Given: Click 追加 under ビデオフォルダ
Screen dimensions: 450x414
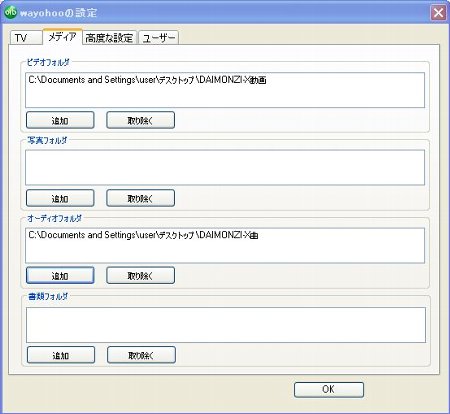Looking at the screenshot, I should pyautogui.click(x=60, y=120).
